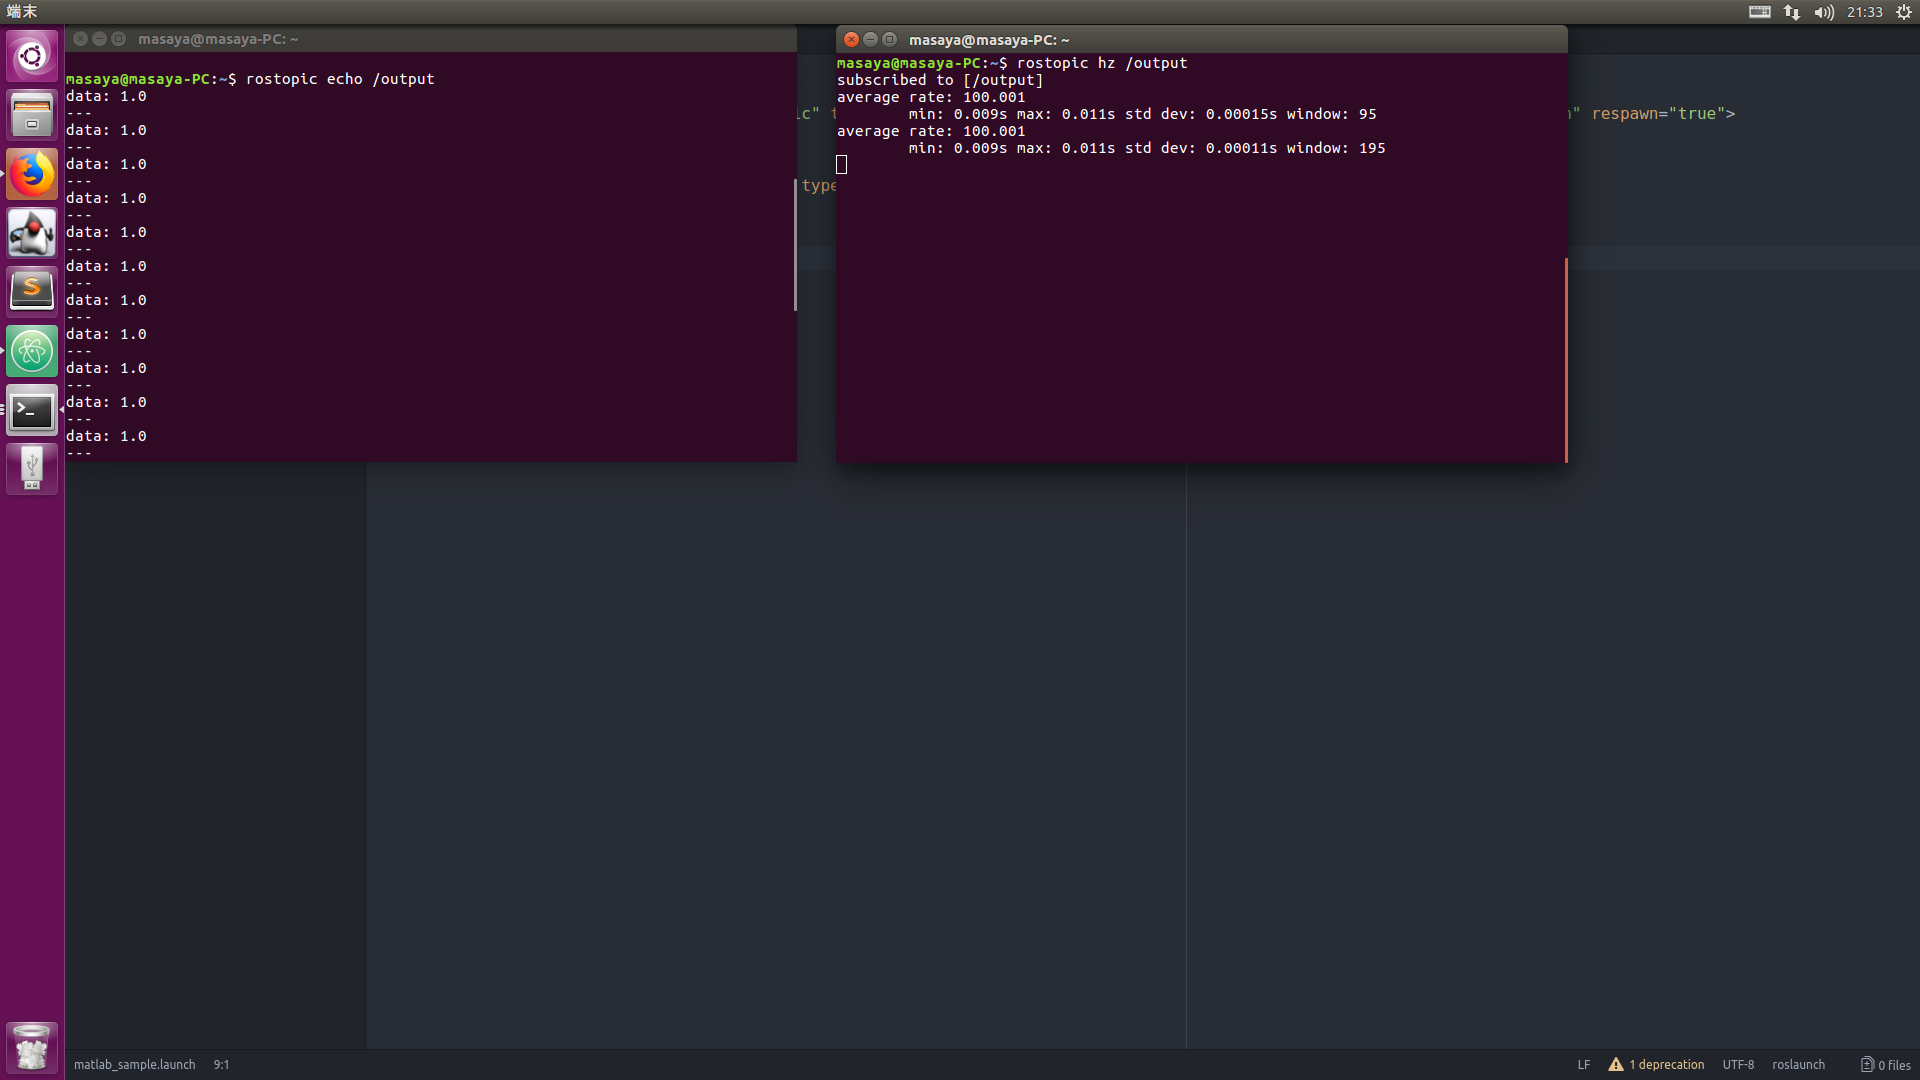The height and width of the screenshot is (1080, 1920).
Task: Open the USB drive icon in the launcher
Action: click(32, 468)
